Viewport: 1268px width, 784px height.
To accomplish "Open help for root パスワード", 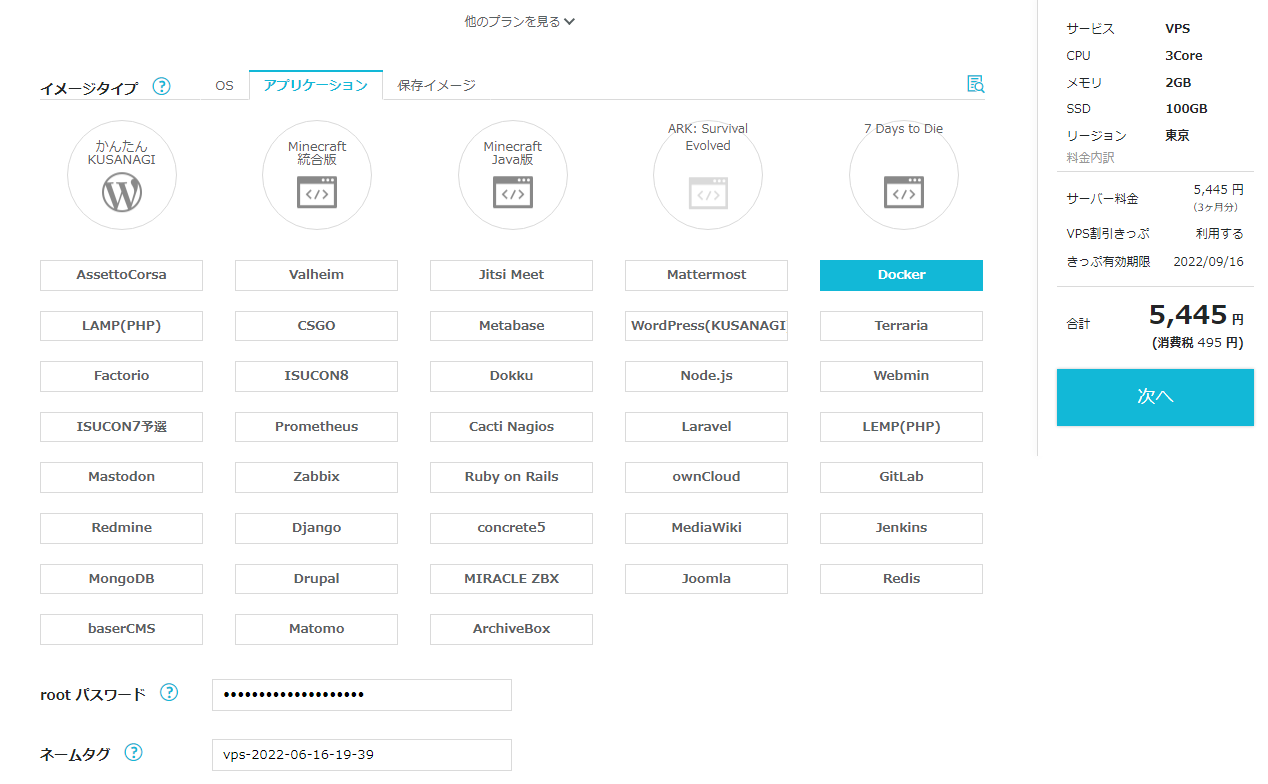I will point(169,692).
